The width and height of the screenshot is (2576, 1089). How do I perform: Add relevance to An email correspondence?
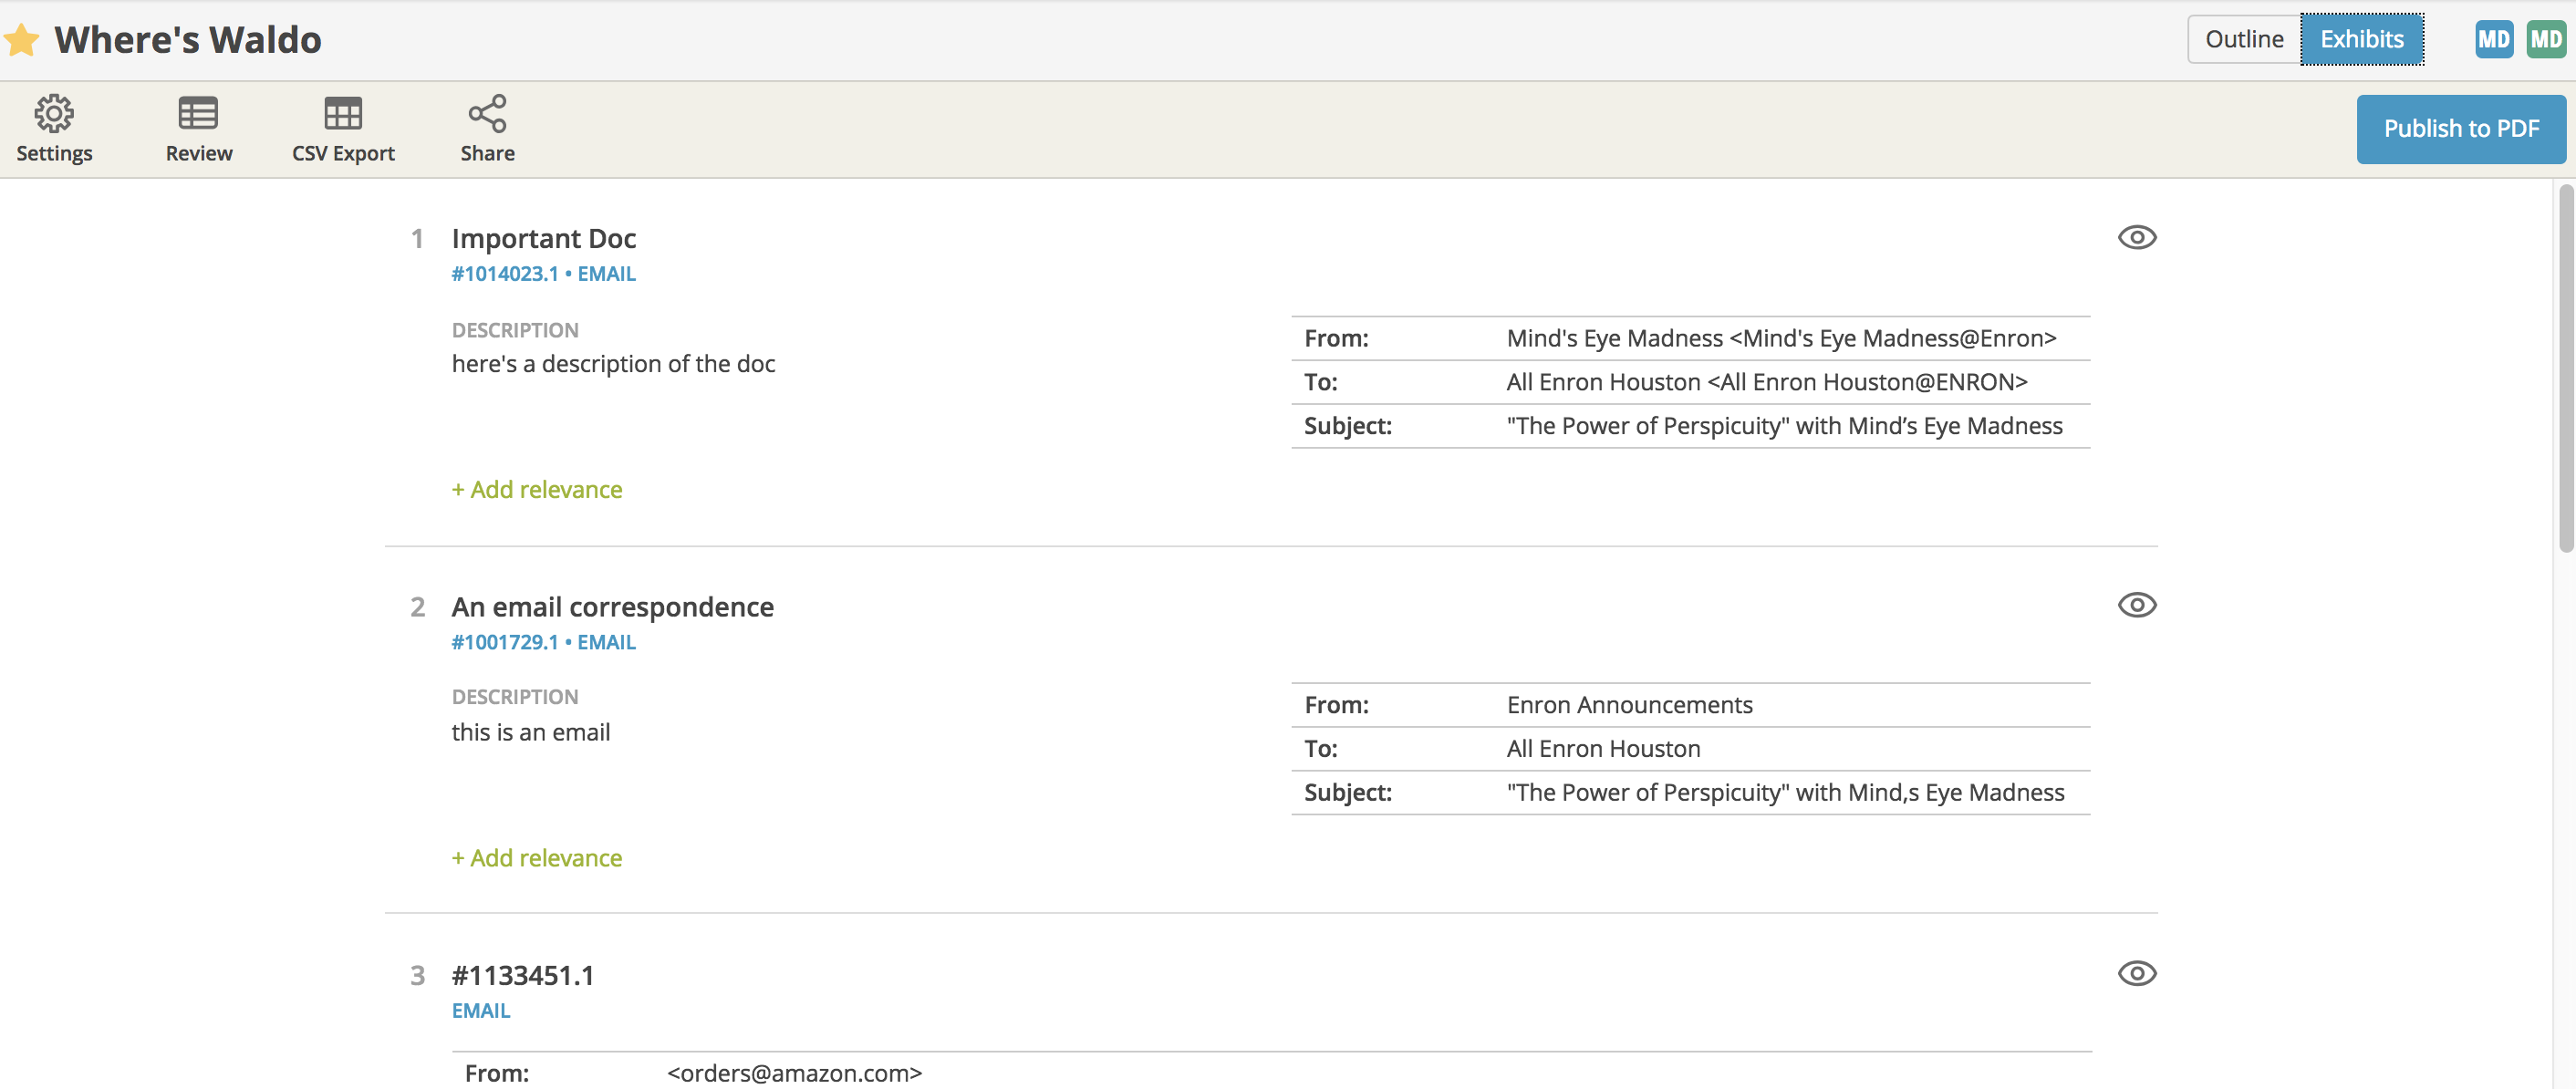click(x=537, y=858)
